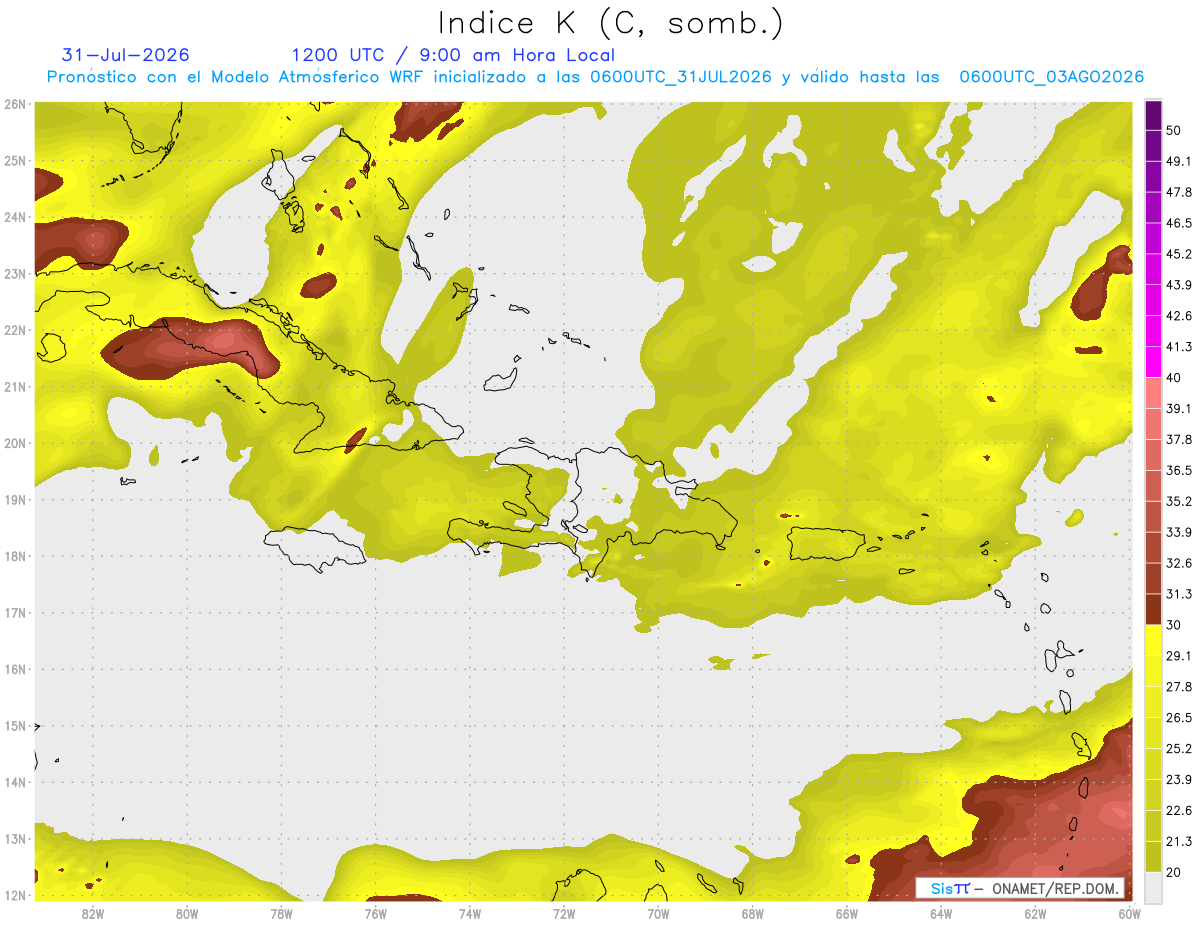Click latitude label "13N"
The height and width of the screenshot is (927, 1200).
[15, 838]
